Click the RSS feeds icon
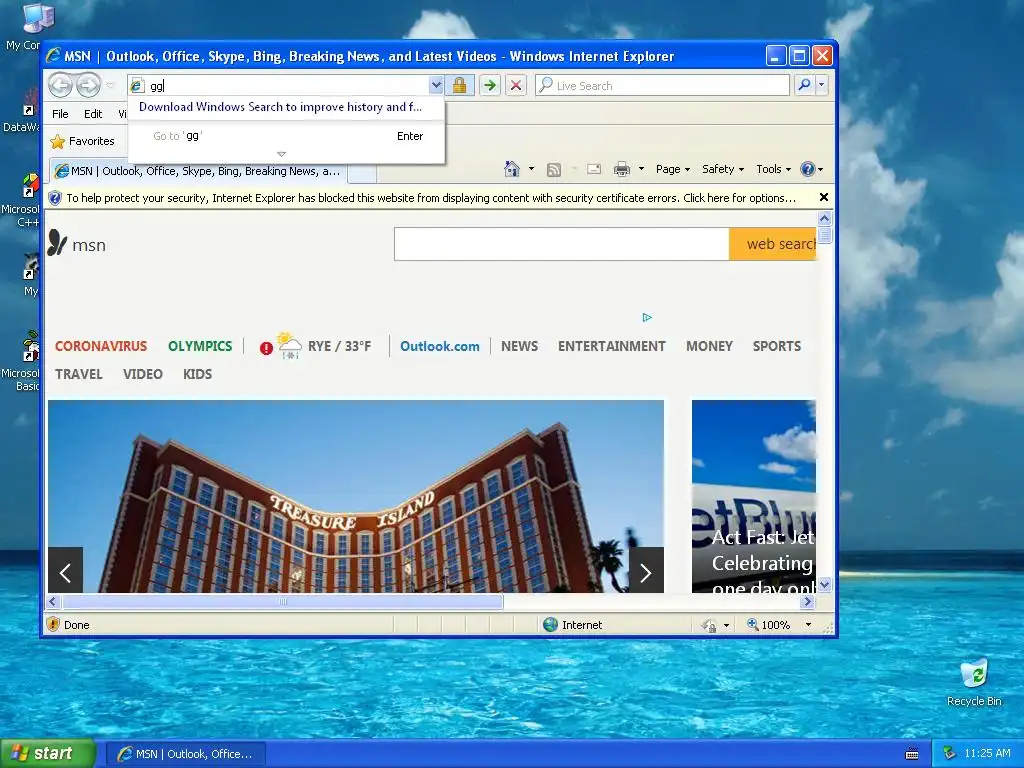Viewport: 1024px width, 768px height. [x=554, y=170]
